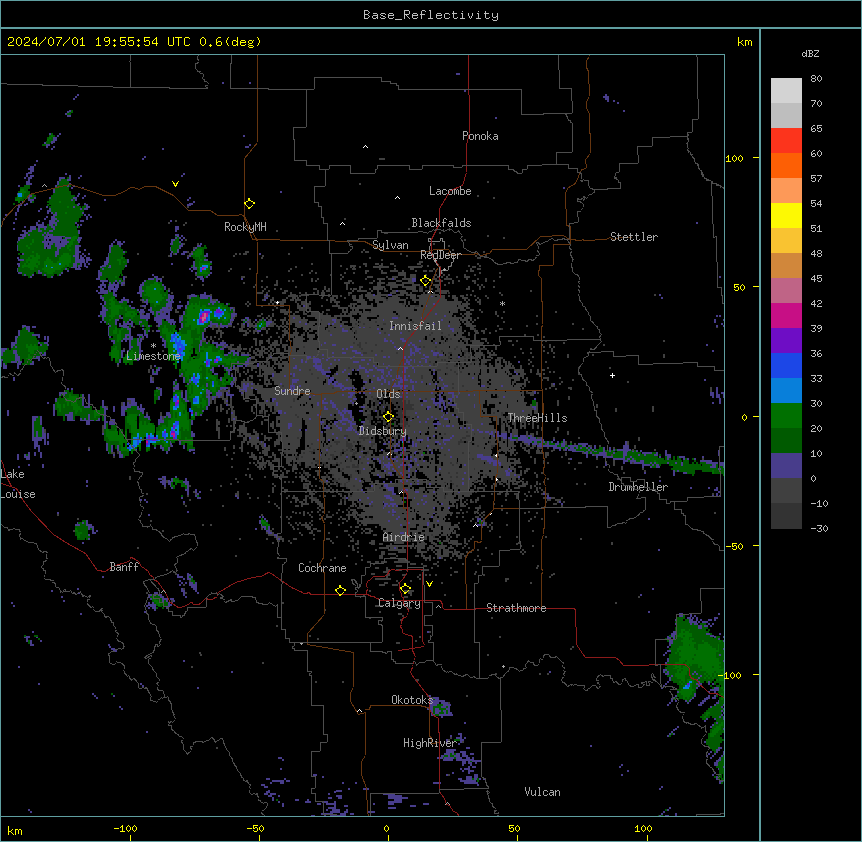Click the dark green 10-20 dBZ legend swatch
This screenshot has height=842, width=862.
click(786, 440)
